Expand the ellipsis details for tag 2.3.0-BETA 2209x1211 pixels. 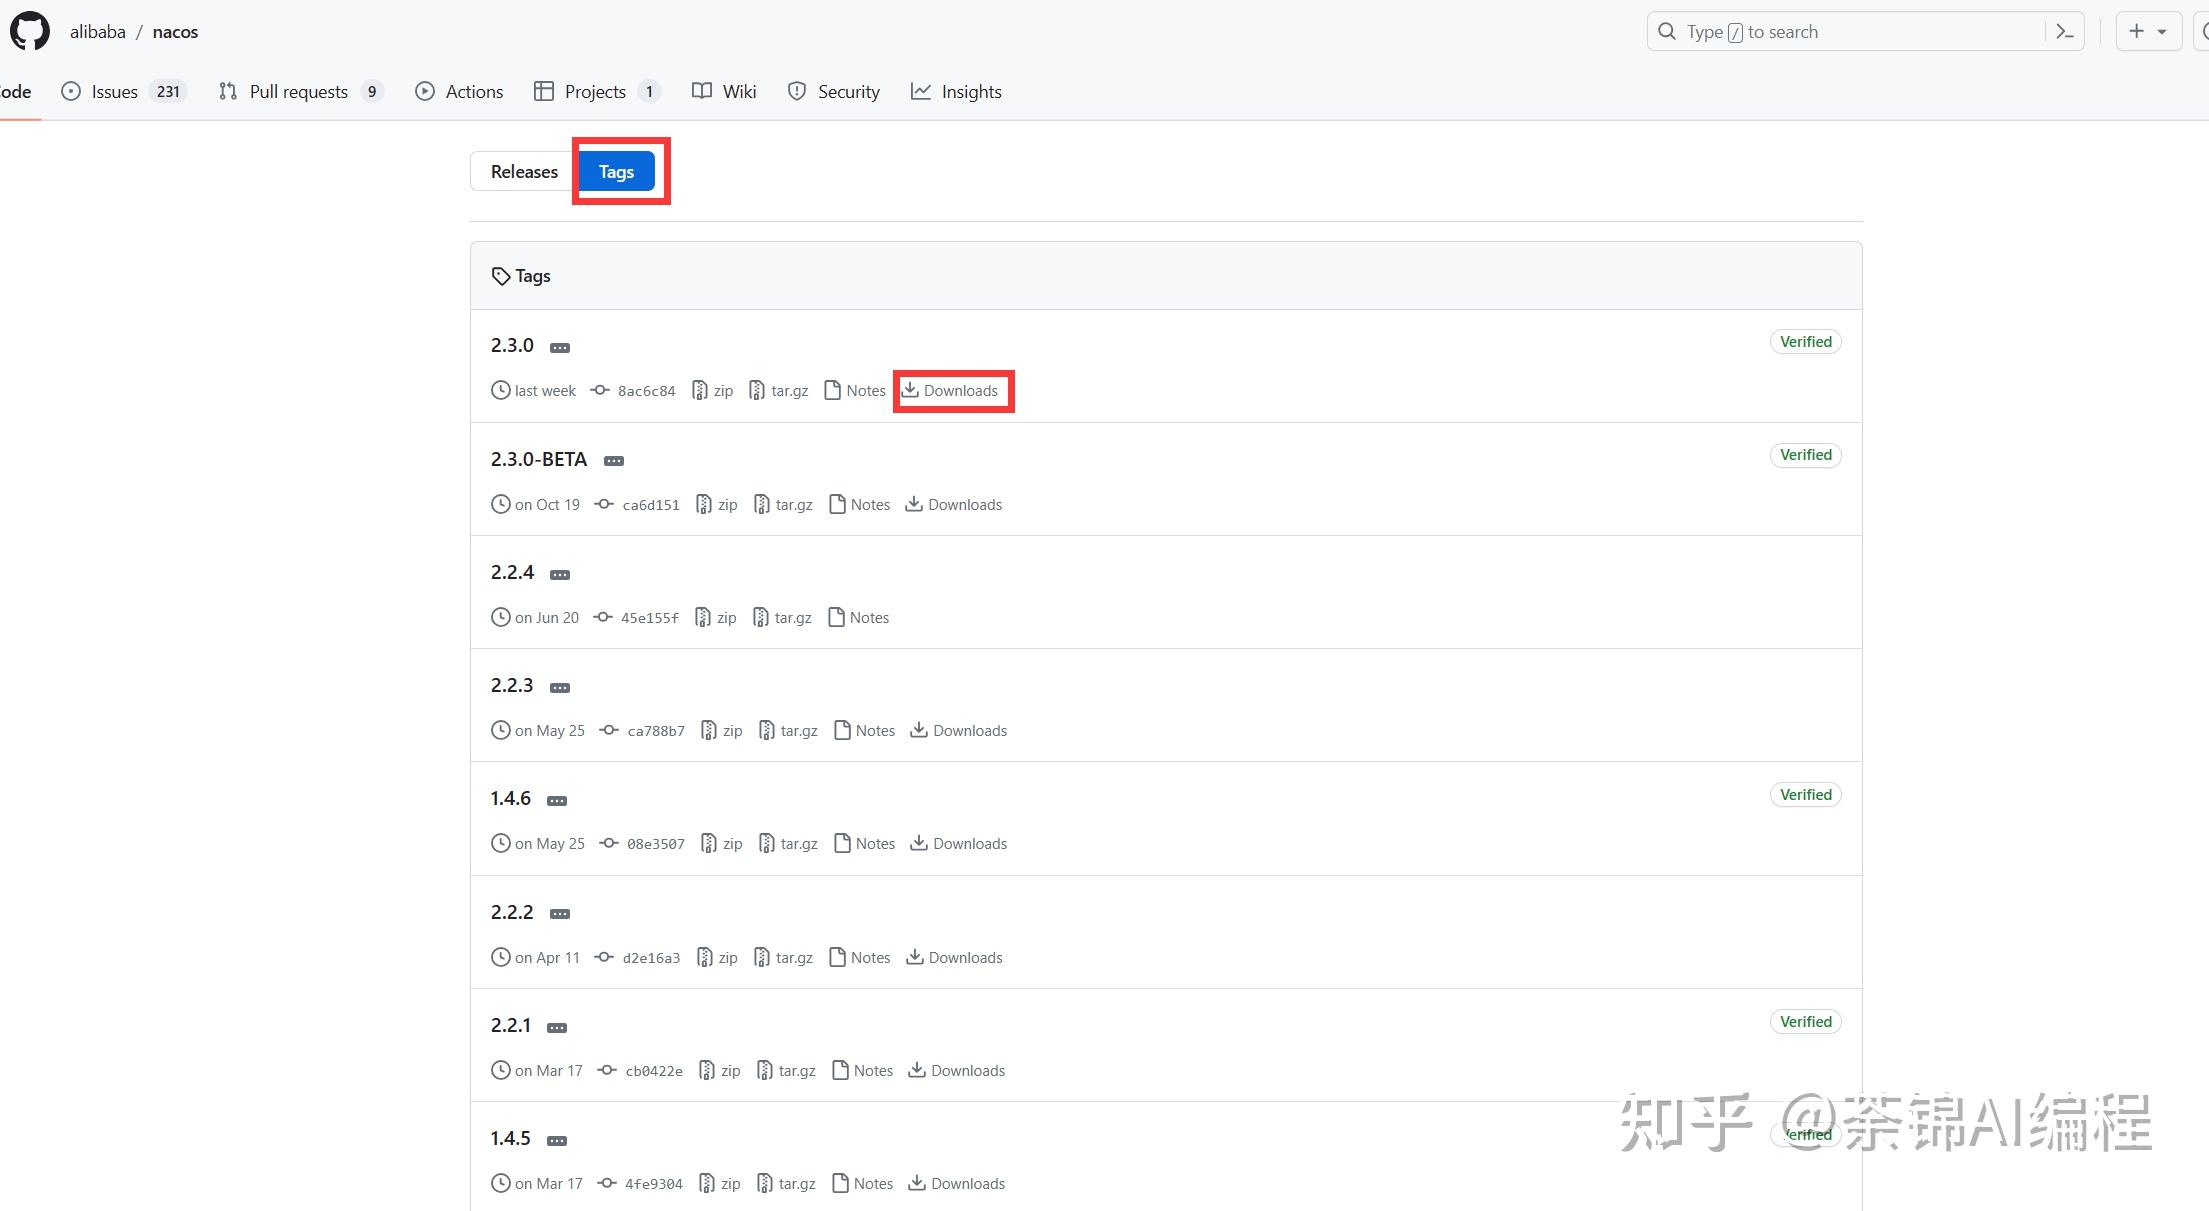coord(614,461)
